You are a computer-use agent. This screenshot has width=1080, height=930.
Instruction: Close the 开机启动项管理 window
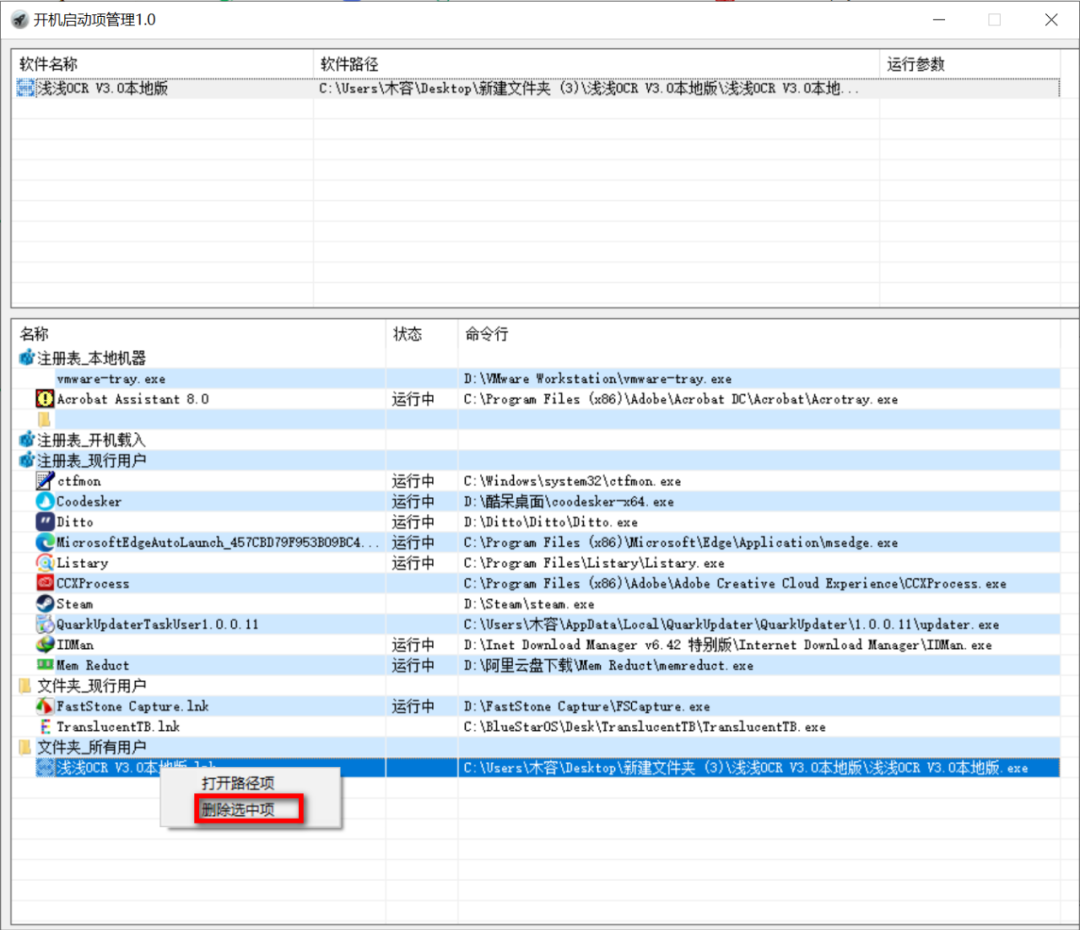tap(1050, 20)
